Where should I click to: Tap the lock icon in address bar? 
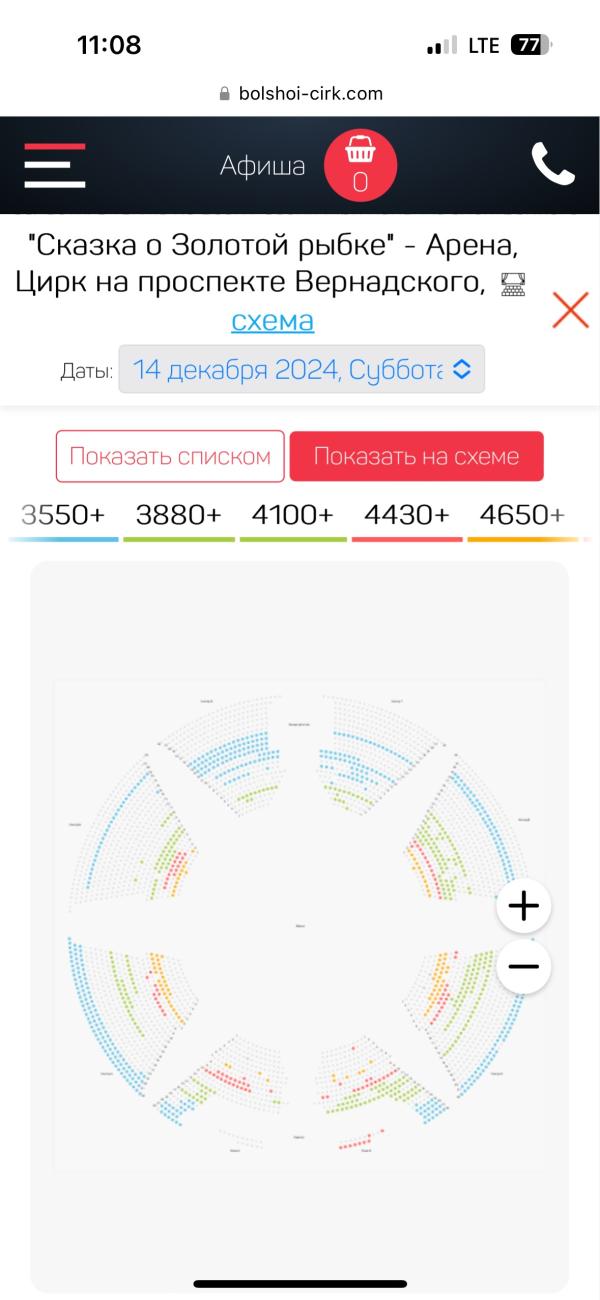pyautogui.click(x=224, y=94)
